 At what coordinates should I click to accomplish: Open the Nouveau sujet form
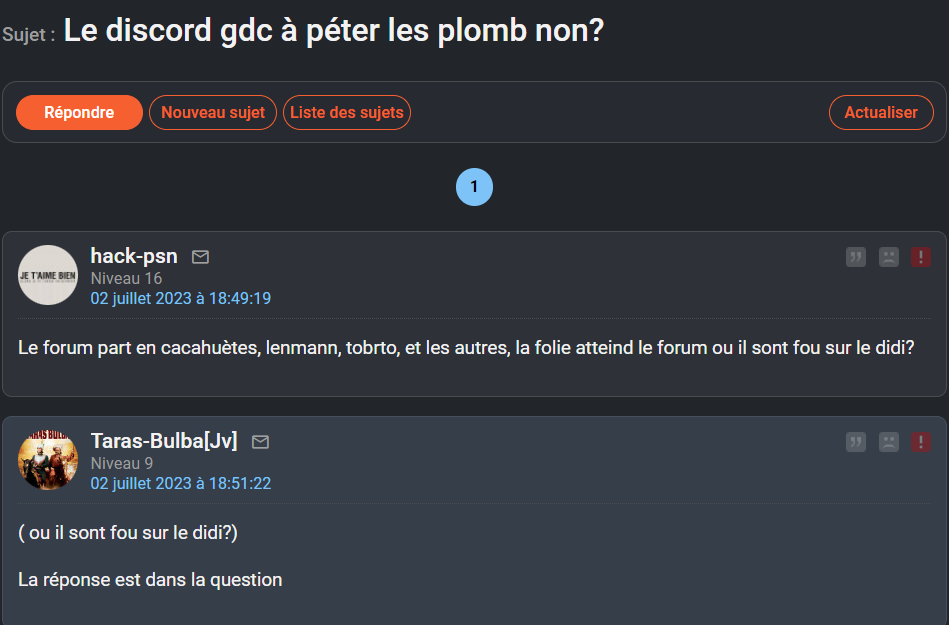click(x=213, y=113)
